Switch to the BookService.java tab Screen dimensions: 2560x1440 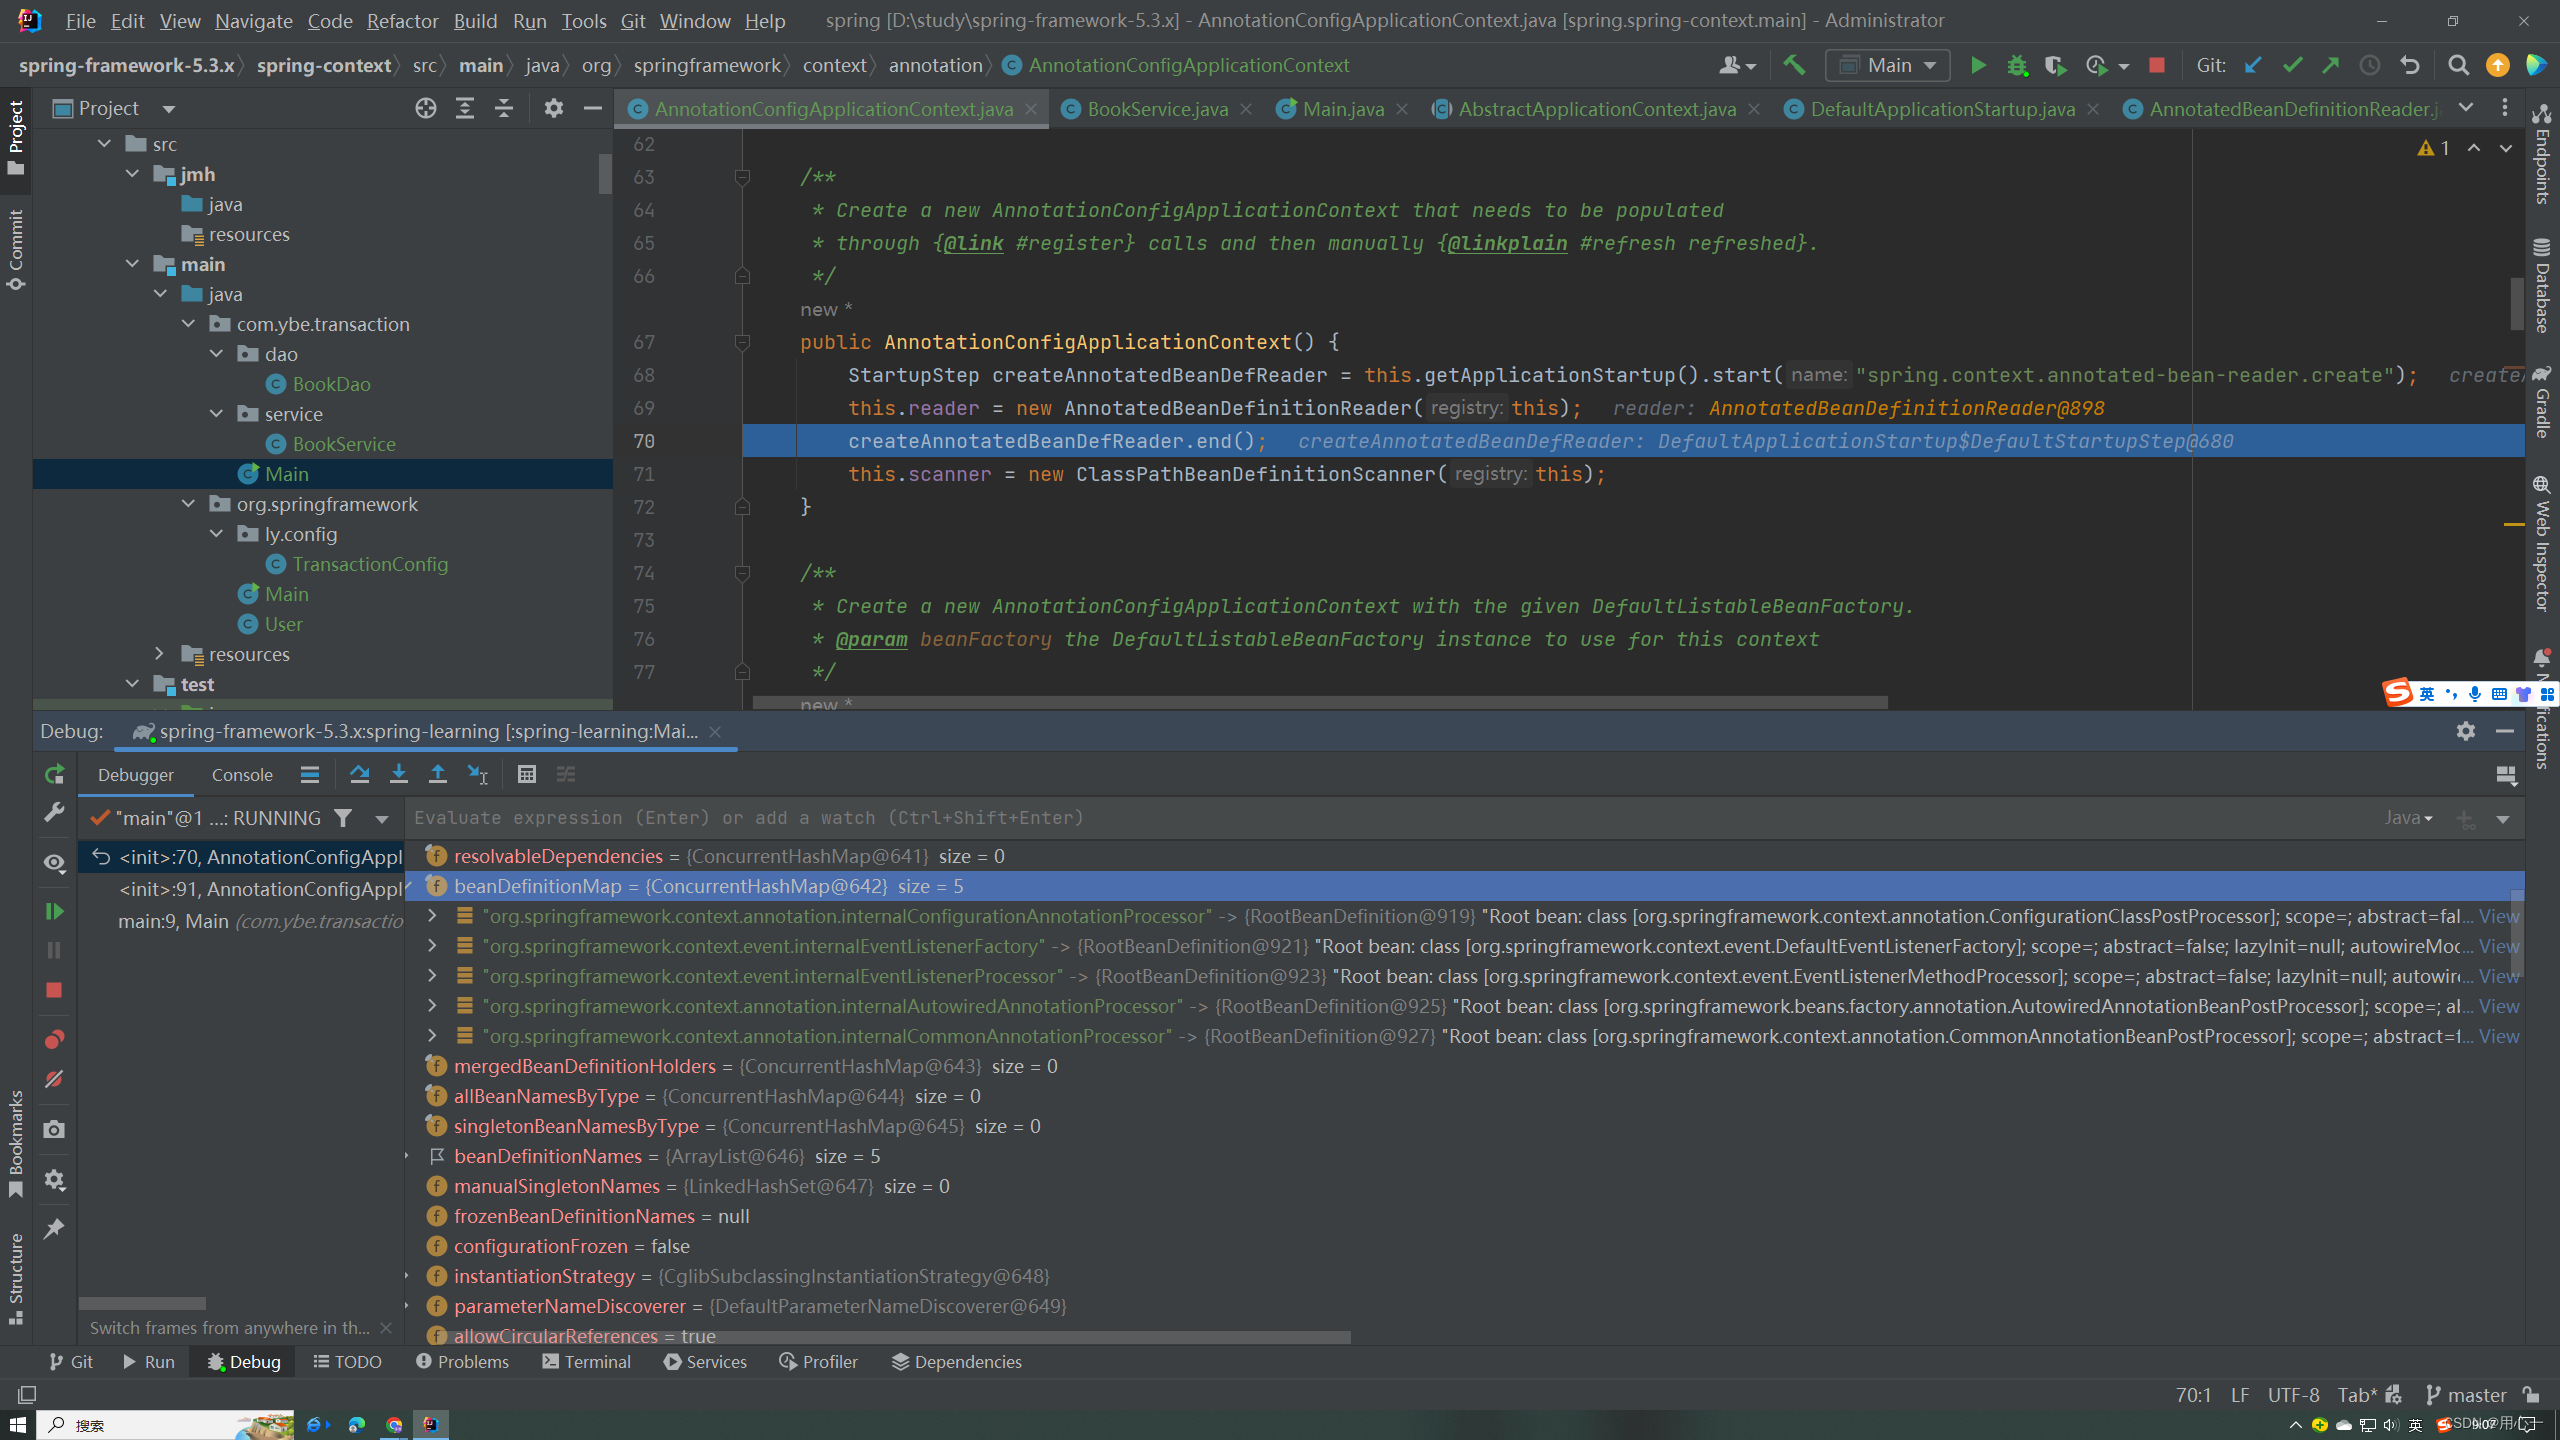point(1156,109)
